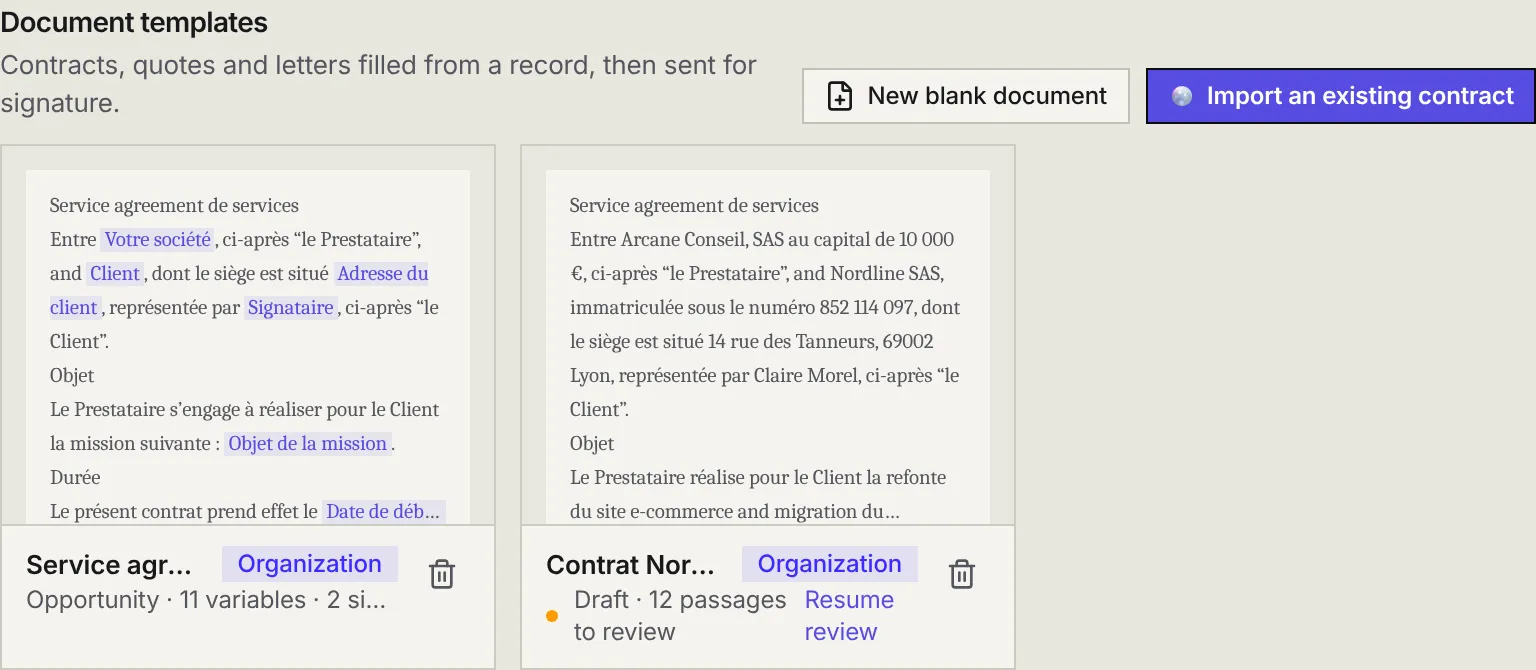Click the Contrat Nor... template title
This screenshot has height=670, width=1536.
(631, 565)
